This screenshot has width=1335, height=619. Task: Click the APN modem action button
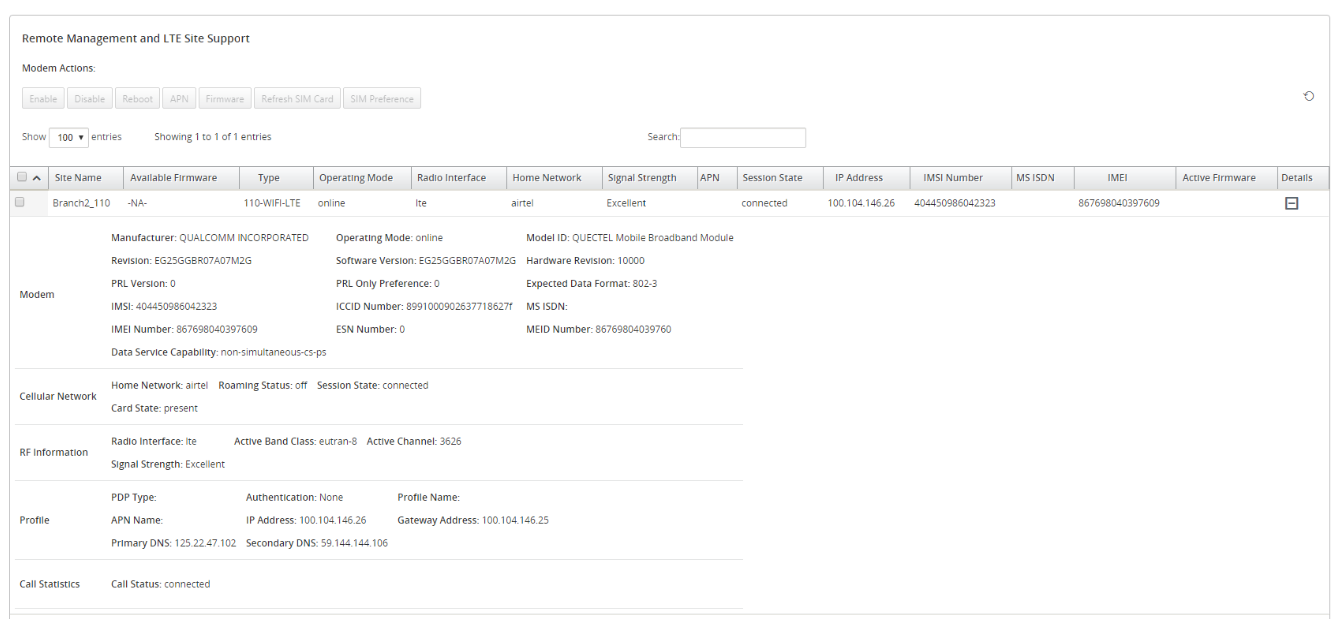coord(179,99)
